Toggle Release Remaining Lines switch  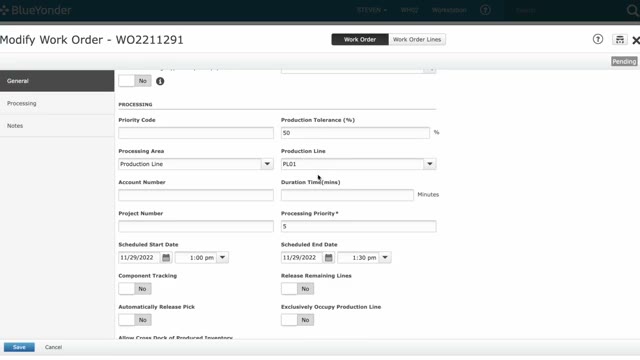[297, 289]
